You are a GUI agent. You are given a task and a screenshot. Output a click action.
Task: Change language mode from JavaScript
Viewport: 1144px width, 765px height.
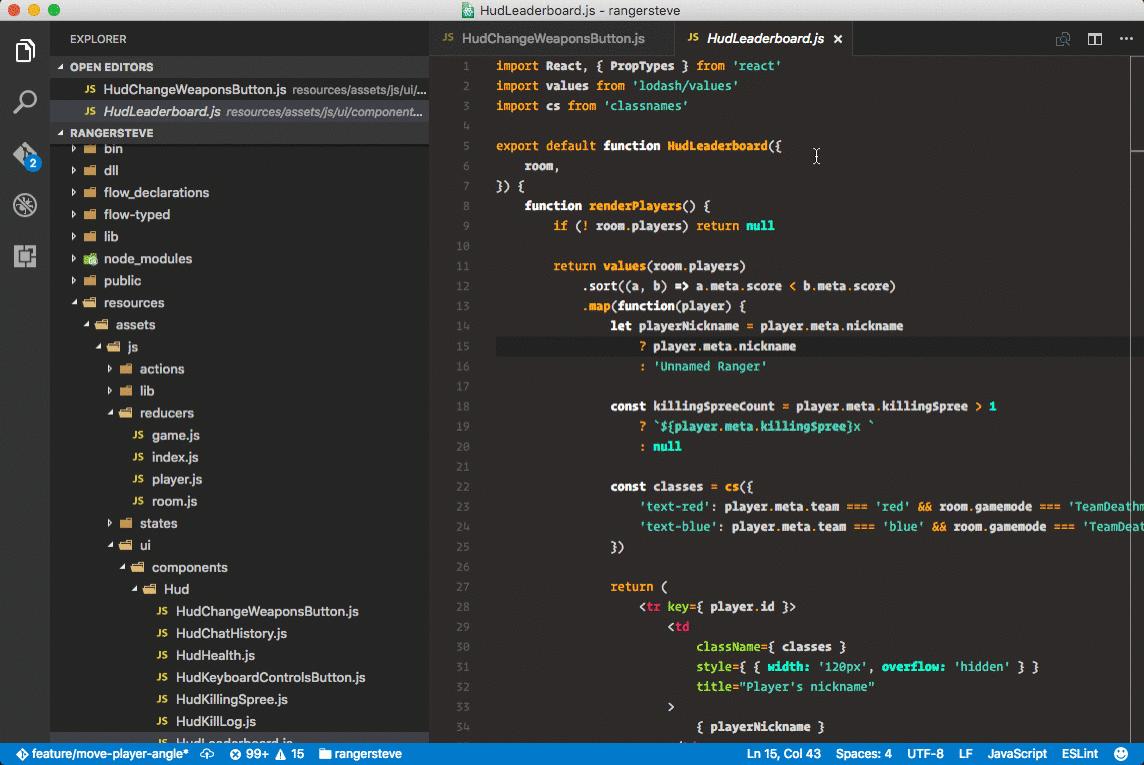pos(1016,753)
